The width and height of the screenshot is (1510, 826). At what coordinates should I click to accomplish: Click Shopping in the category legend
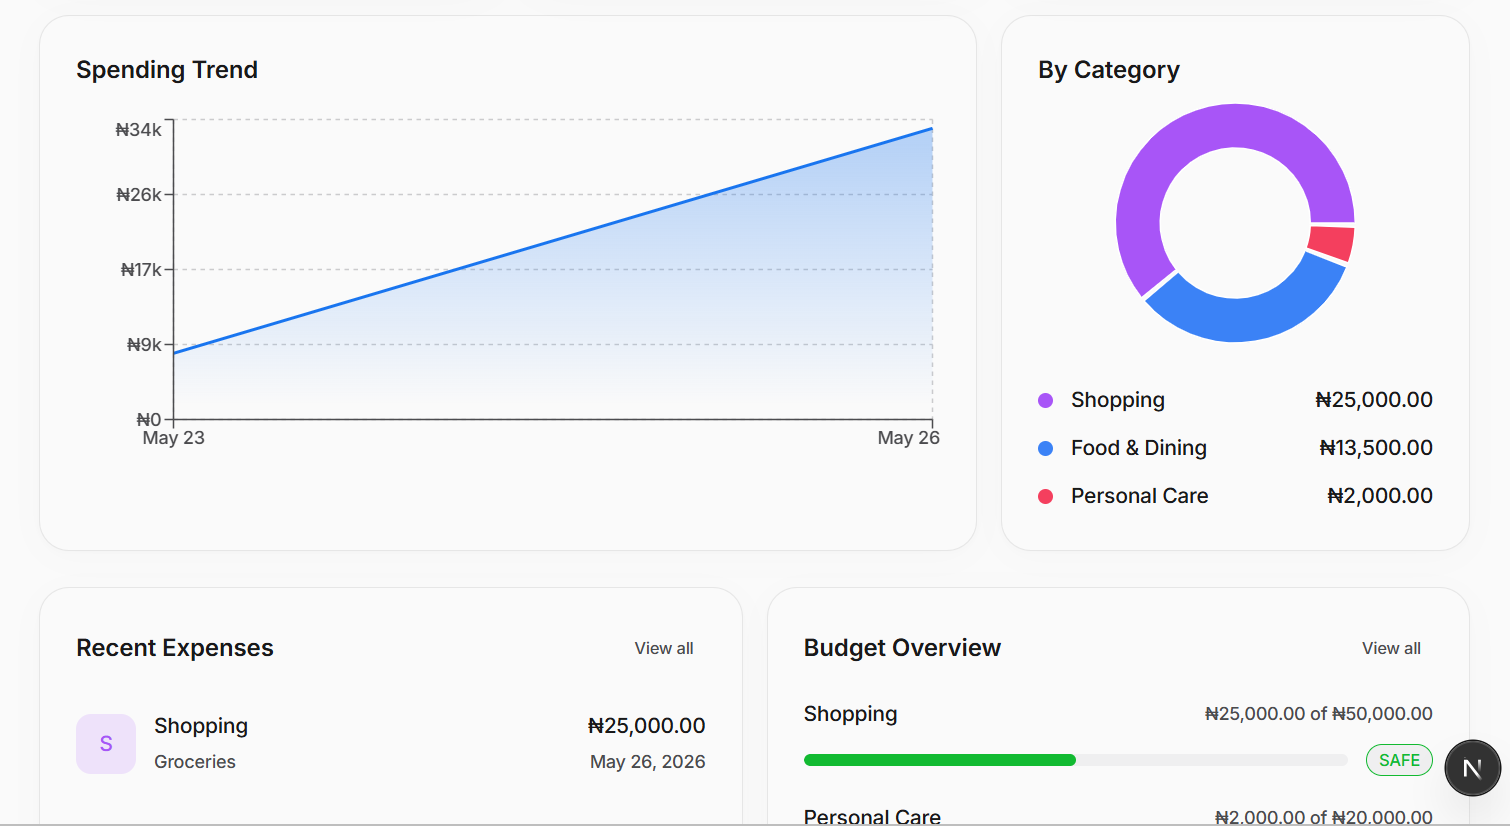1118,400
